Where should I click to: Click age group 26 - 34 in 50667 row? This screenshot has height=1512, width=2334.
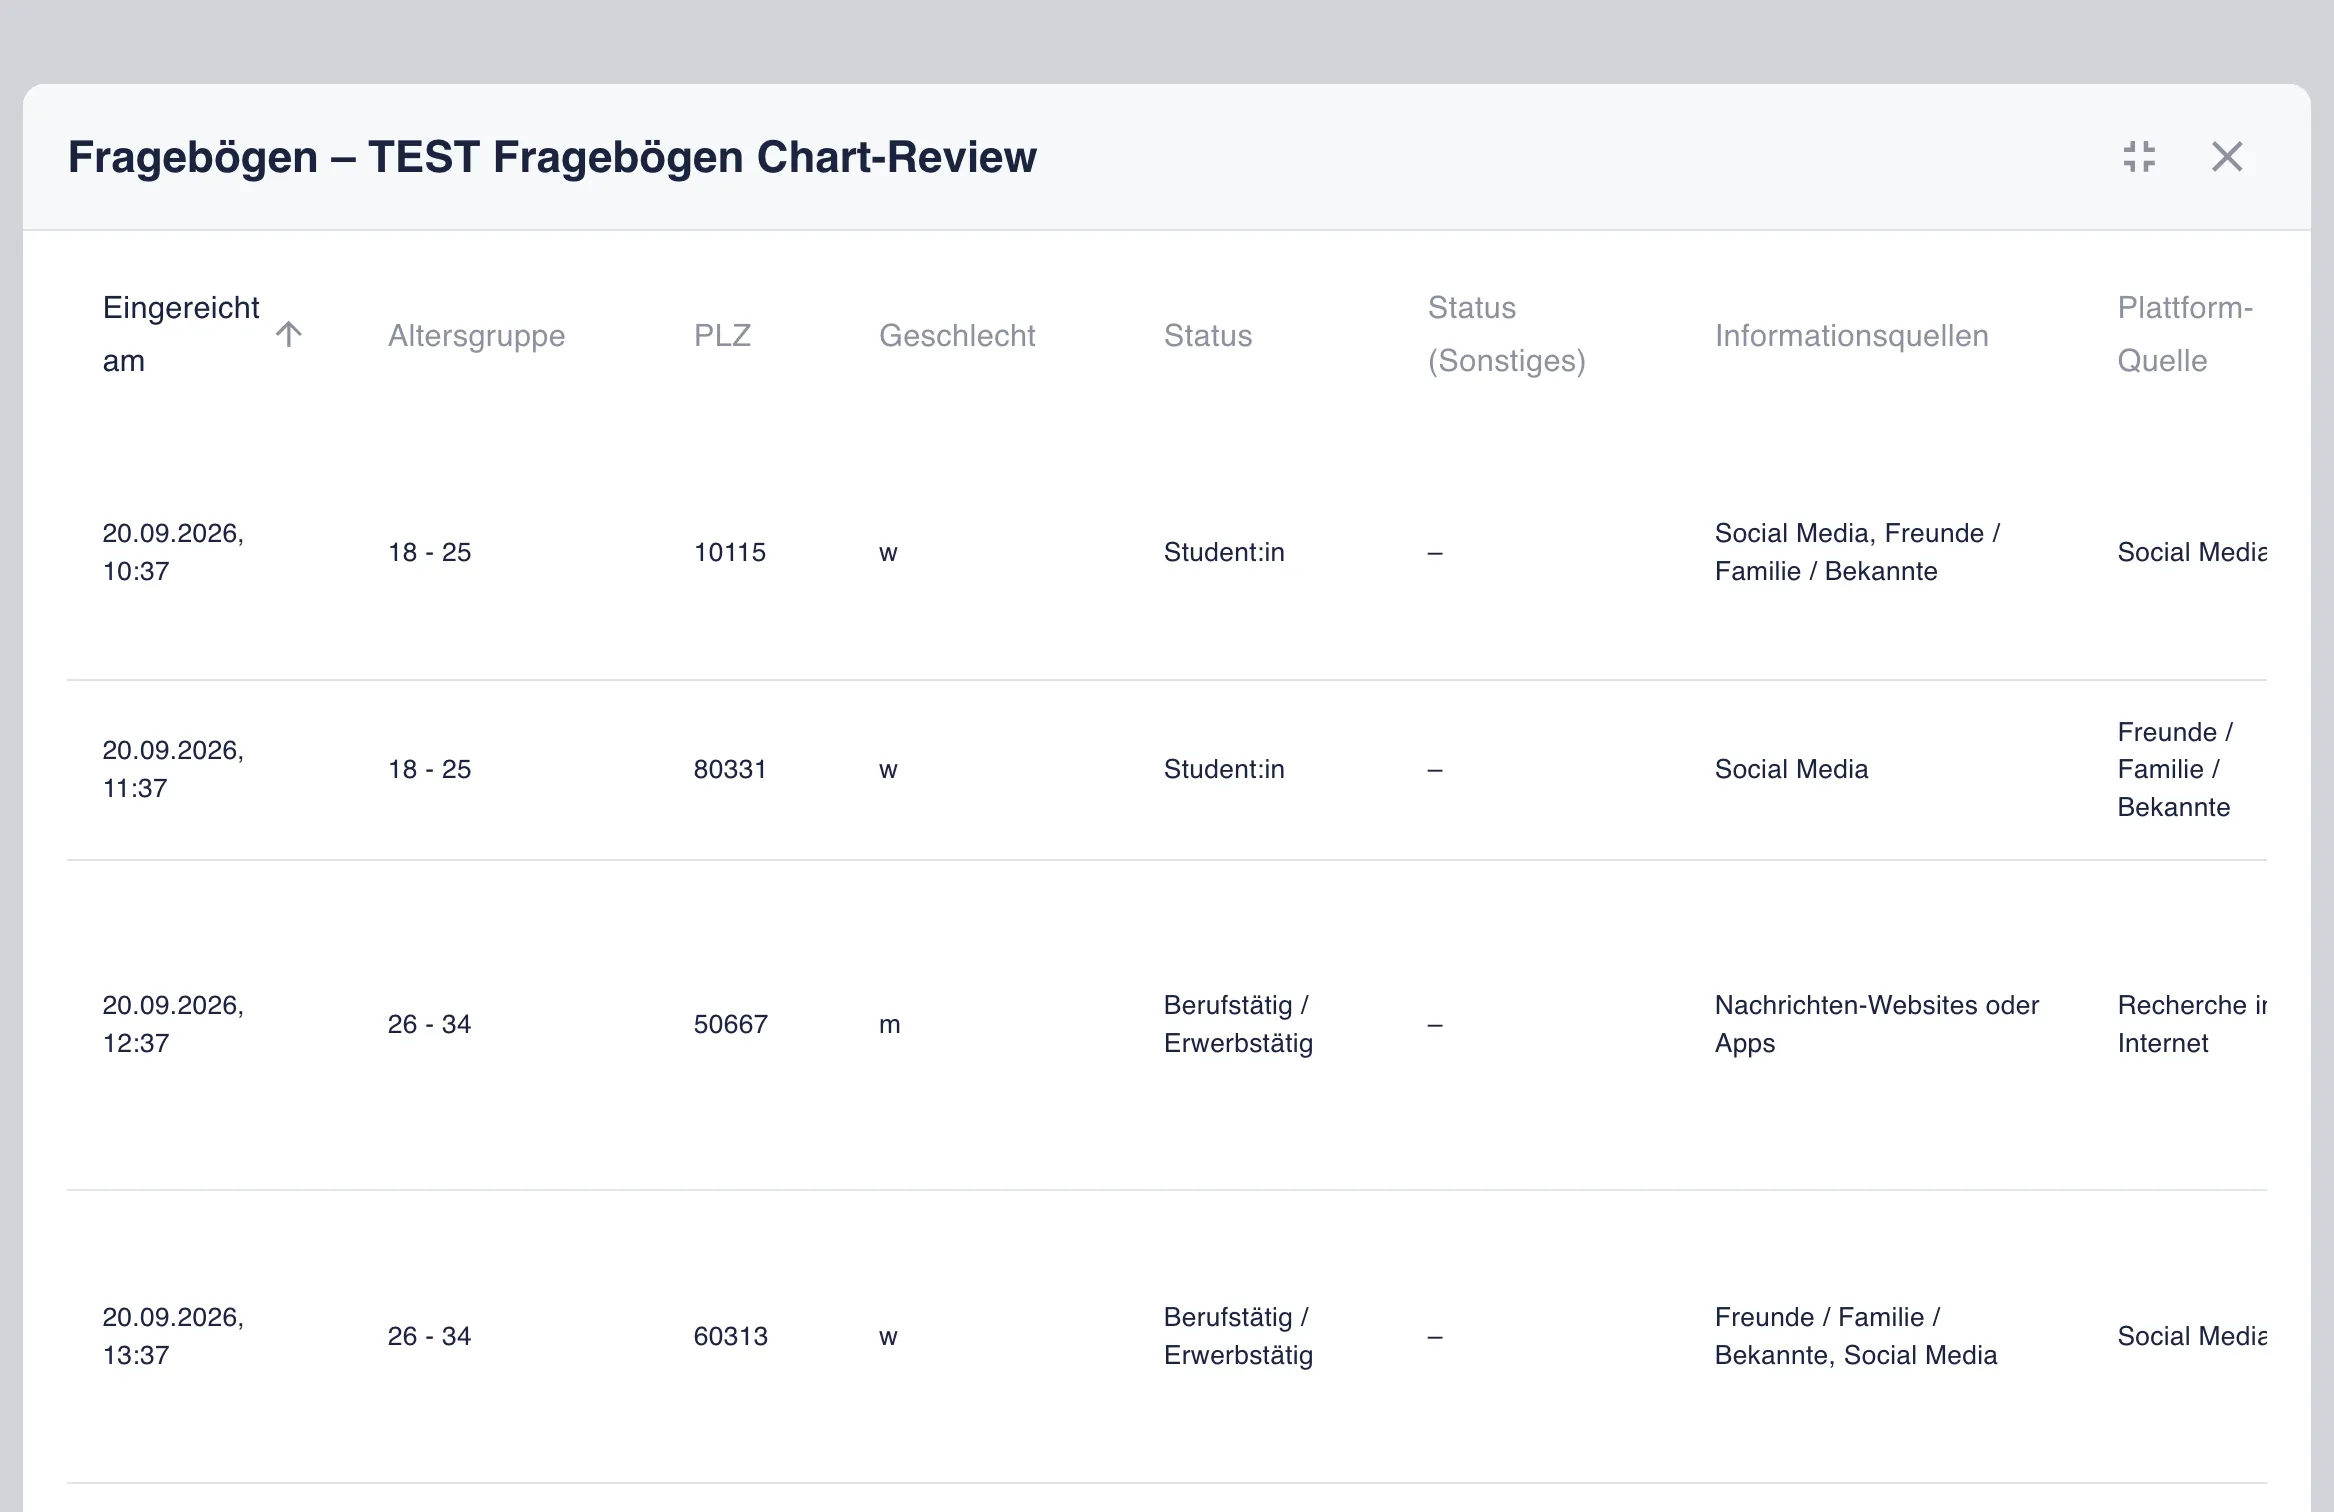pos(429,1024)
